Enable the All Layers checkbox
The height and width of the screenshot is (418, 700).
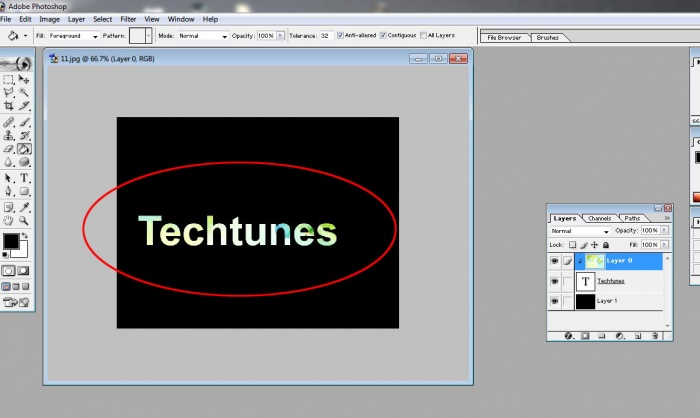pos(423,35)
